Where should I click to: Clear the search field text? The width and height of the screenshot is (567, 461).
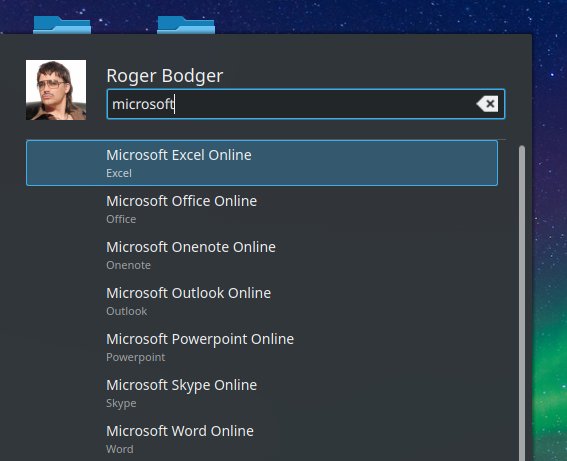(487, 104)
